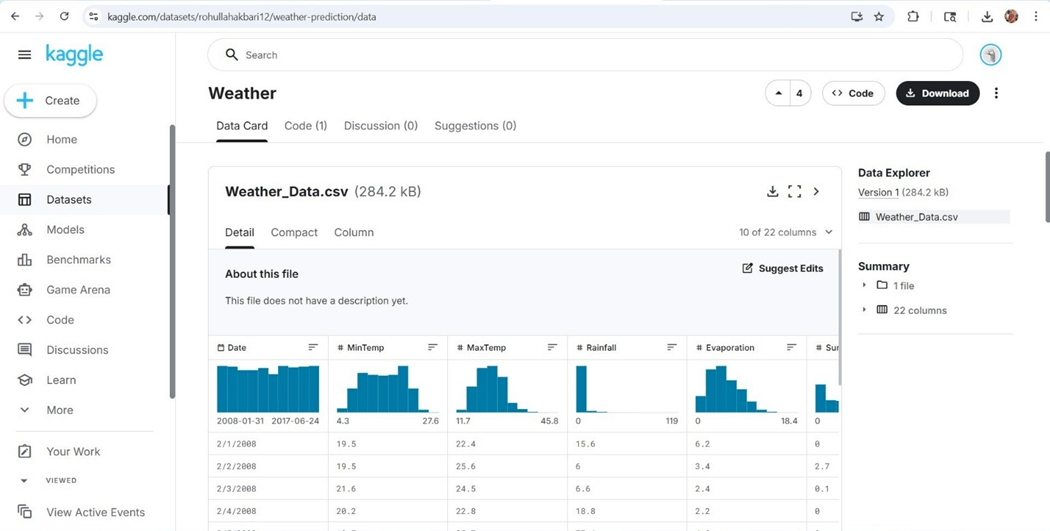This screenshot has height=531, width=1050.
Task: Enter fullscreen view of the data table
Action: pos(794,192)
